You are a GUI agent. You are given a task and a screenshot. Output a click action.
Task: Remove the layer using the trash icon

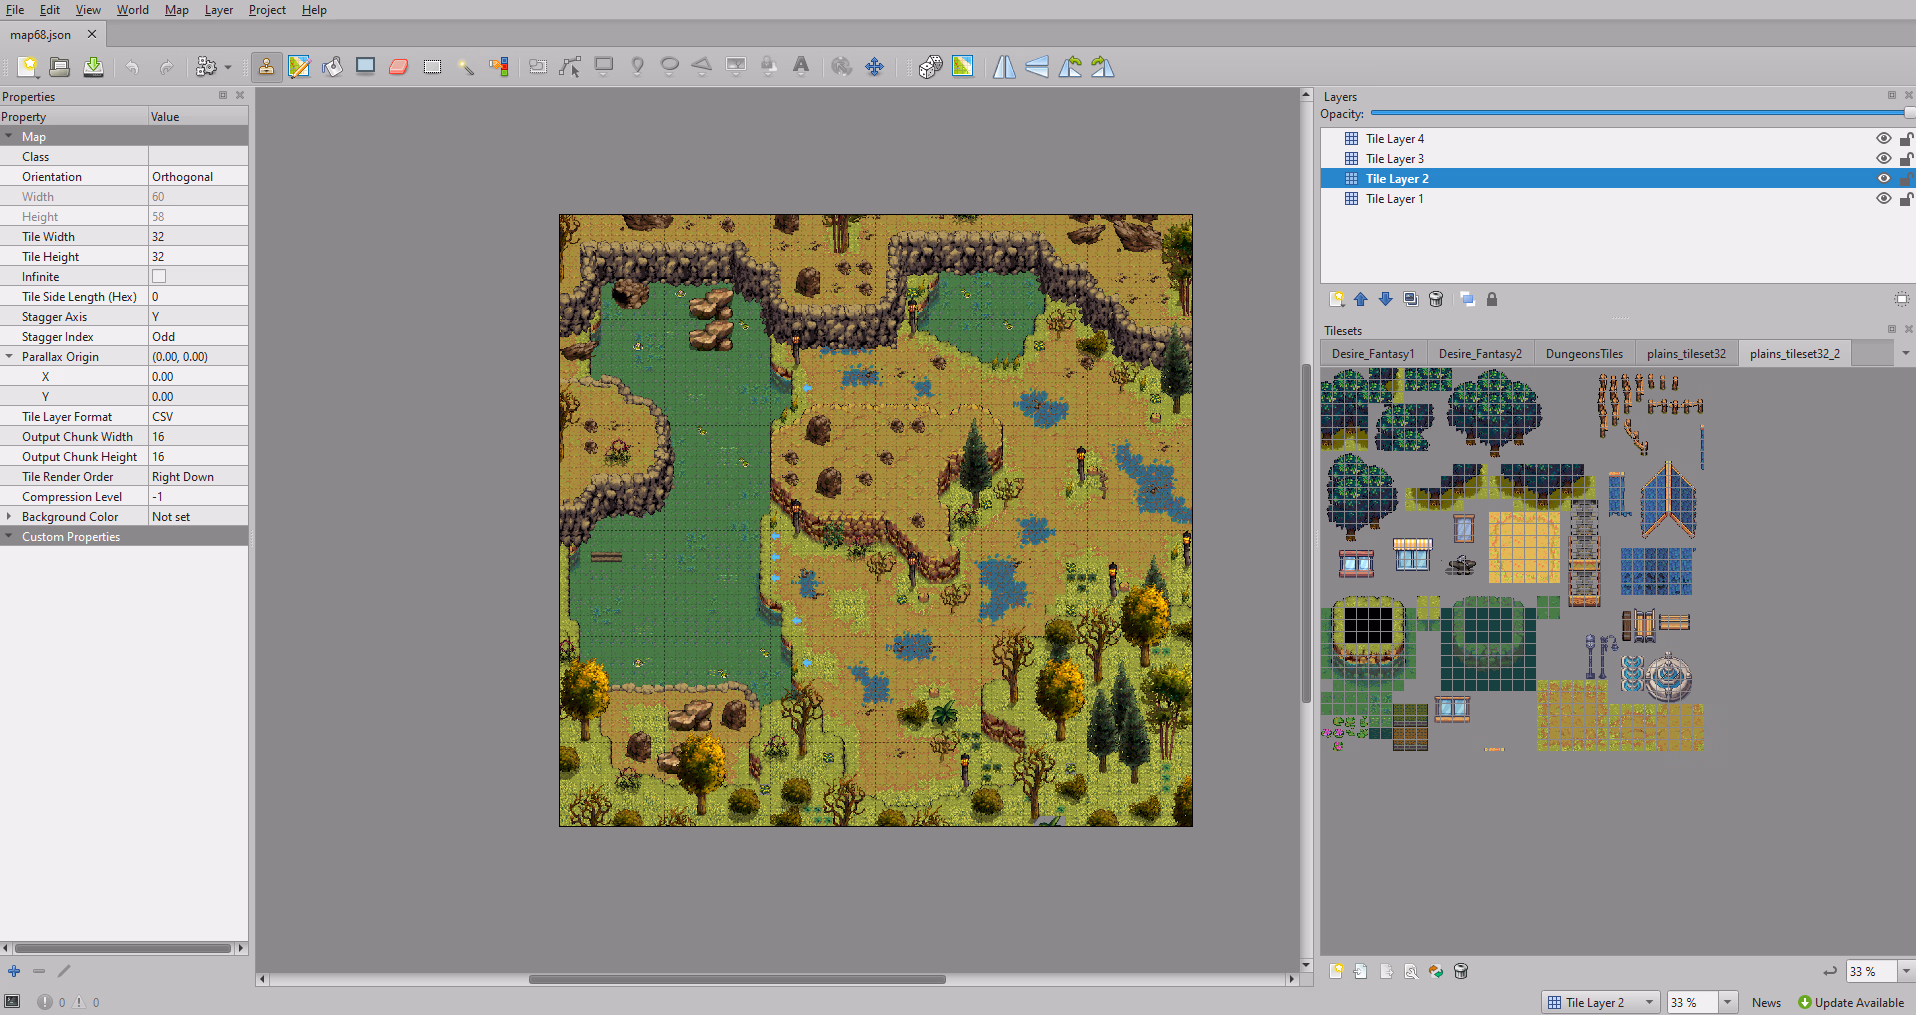click(x=1436, y=299)
